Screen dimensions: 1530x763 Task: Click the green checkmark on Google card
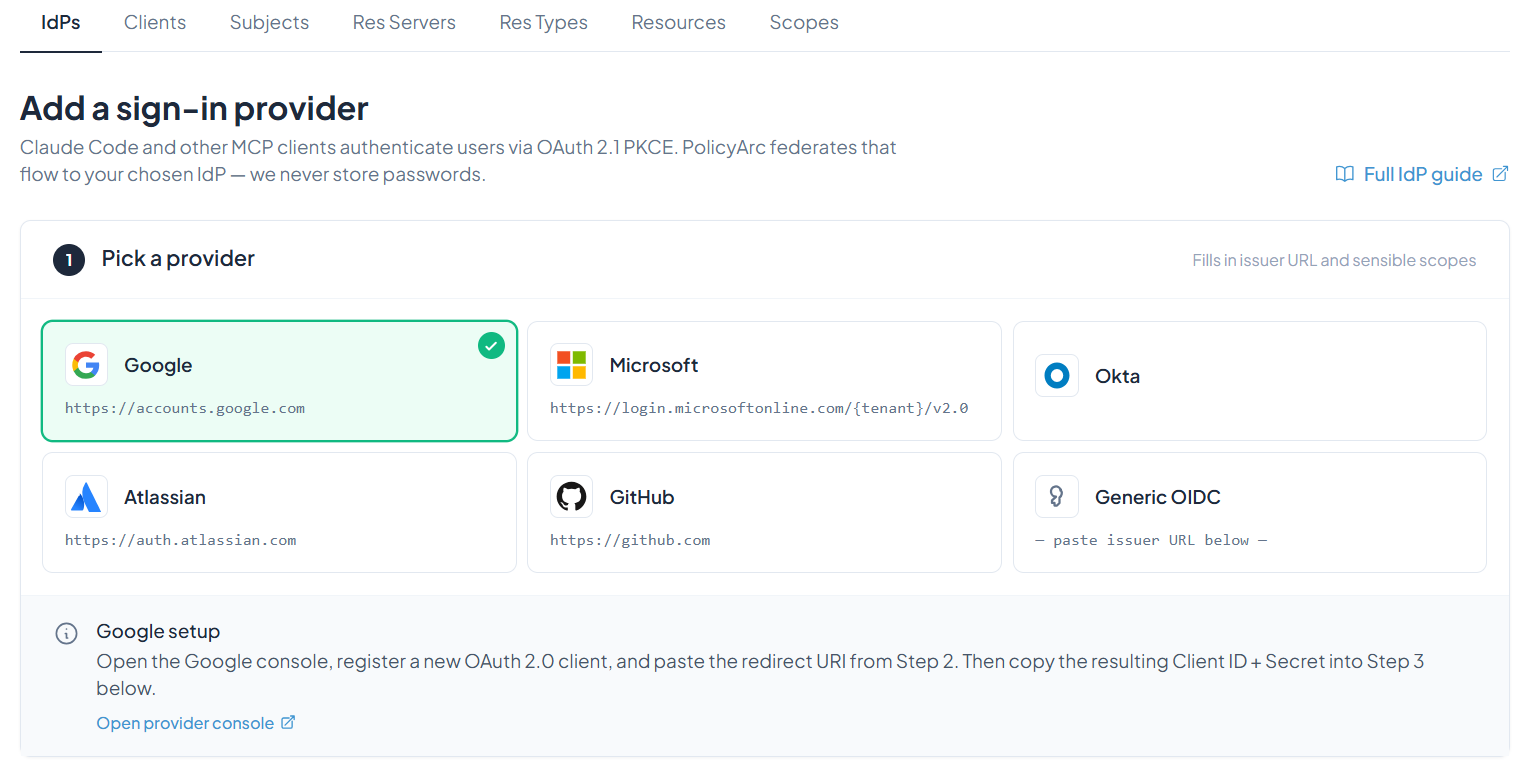[491, 346]
